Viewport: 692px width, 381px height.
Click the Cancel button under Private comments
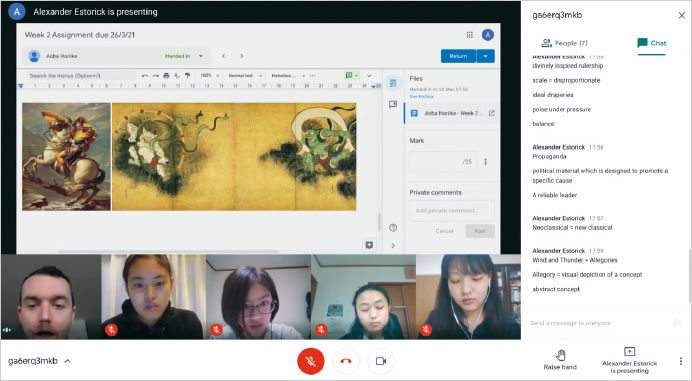point(444,231)
